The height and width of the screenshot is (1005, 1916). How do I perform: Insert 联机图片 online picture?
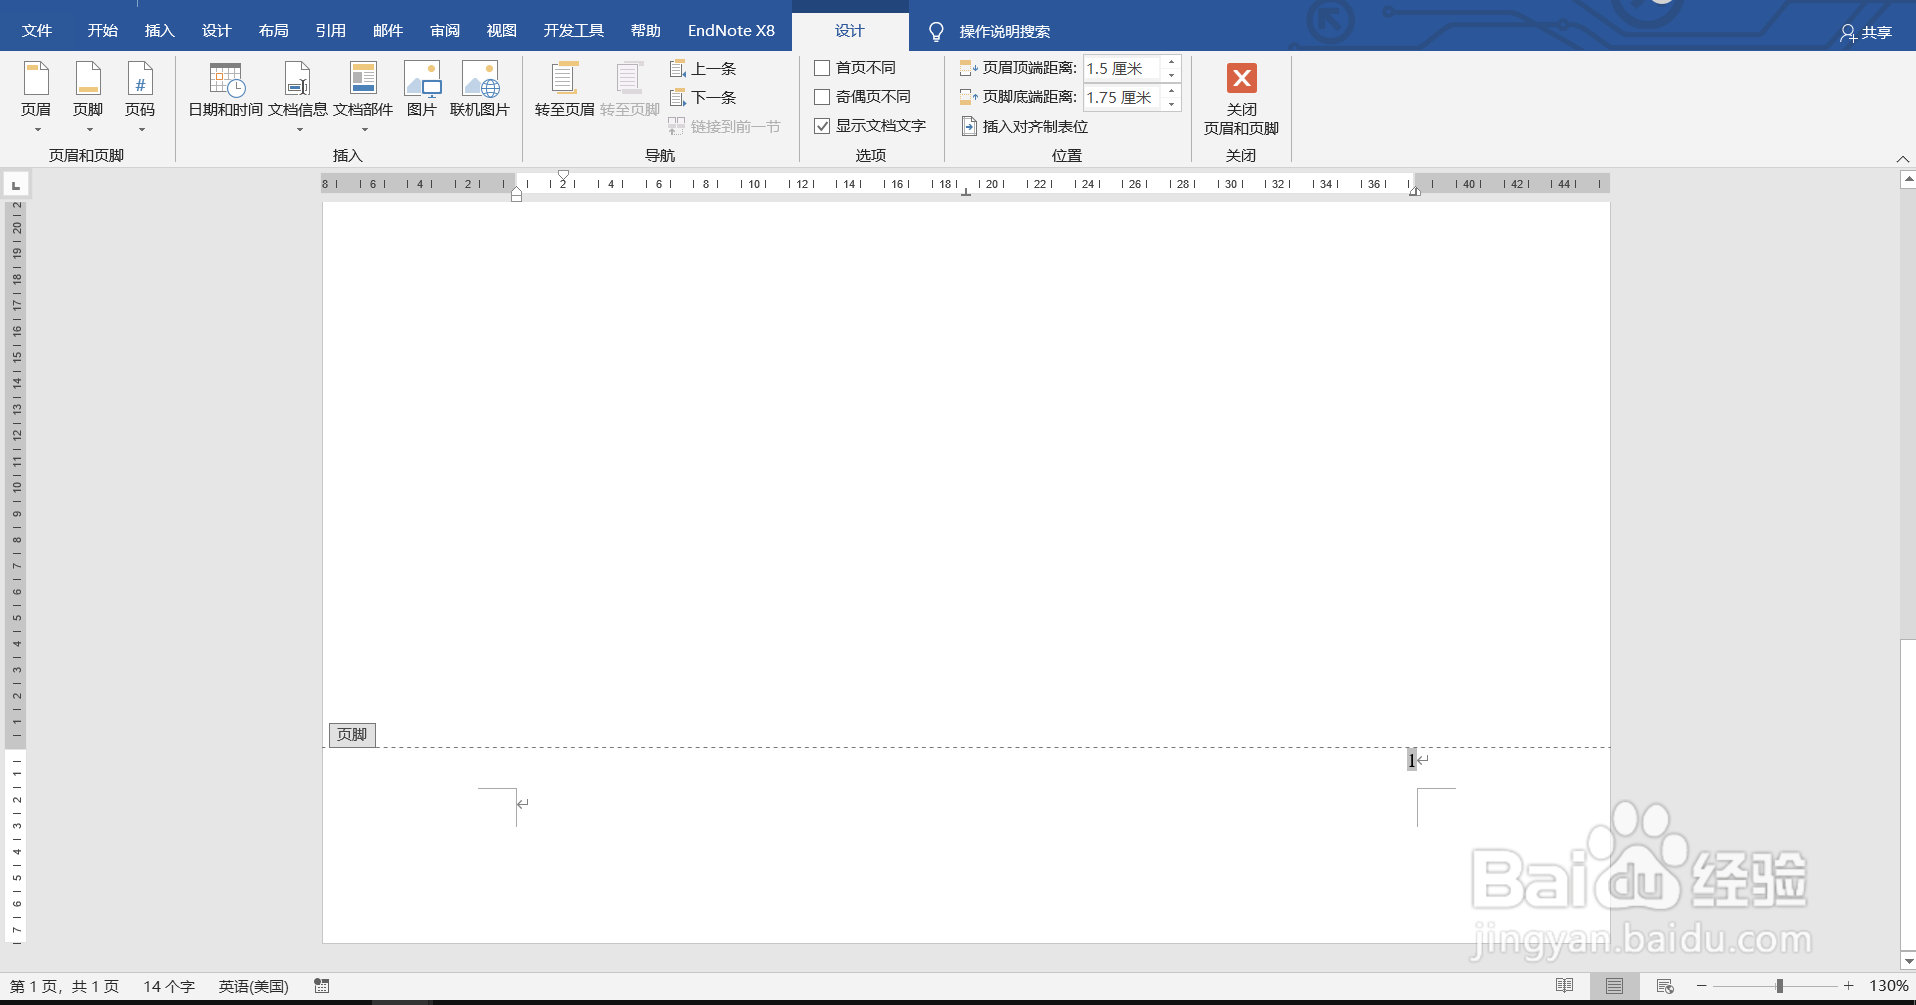click(480, 90)
